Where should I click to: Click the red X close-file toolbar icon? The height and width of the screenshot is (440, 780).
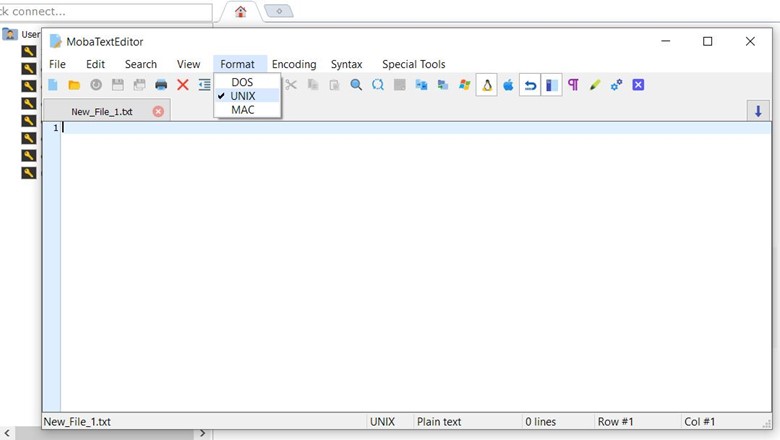(x=183, y=85)
